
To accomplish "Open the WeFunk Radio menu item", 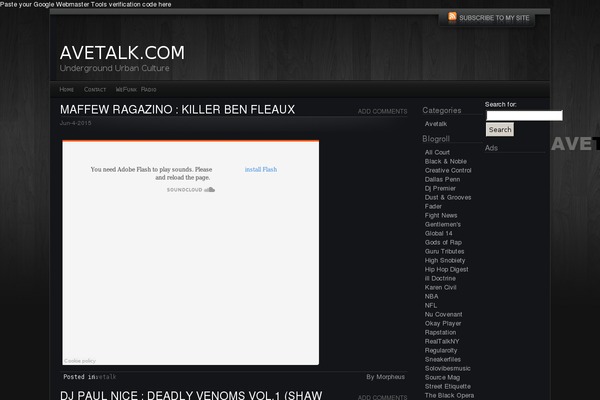I will 136,90.
